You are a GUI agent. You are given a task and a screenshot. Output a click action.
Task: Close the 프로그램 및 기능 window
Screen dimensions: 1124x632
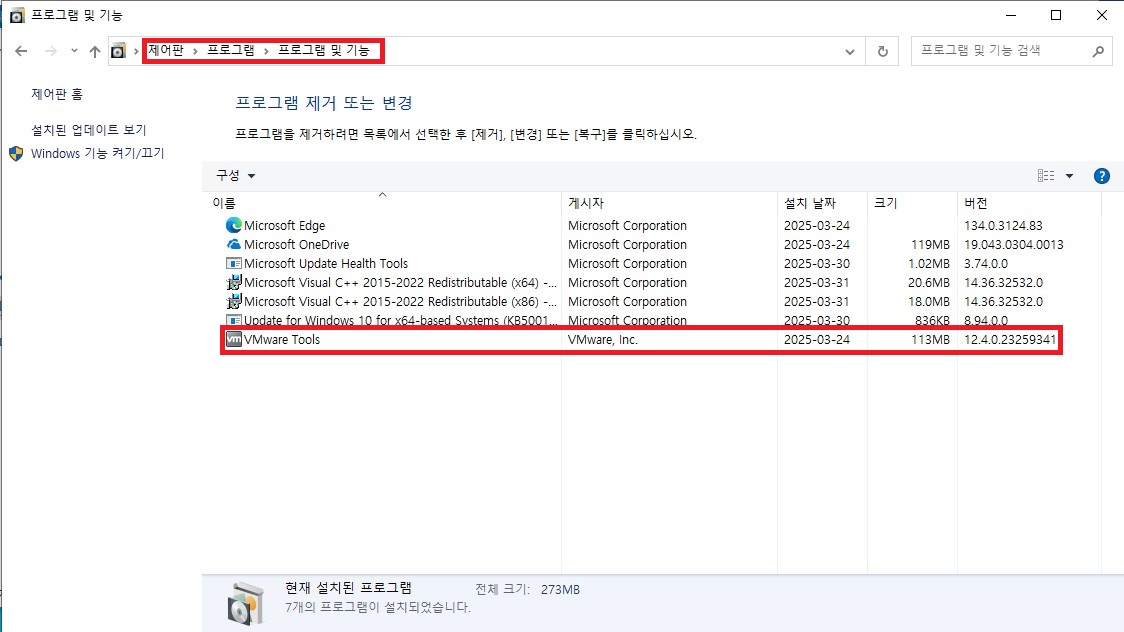(x=1102, y=15)
